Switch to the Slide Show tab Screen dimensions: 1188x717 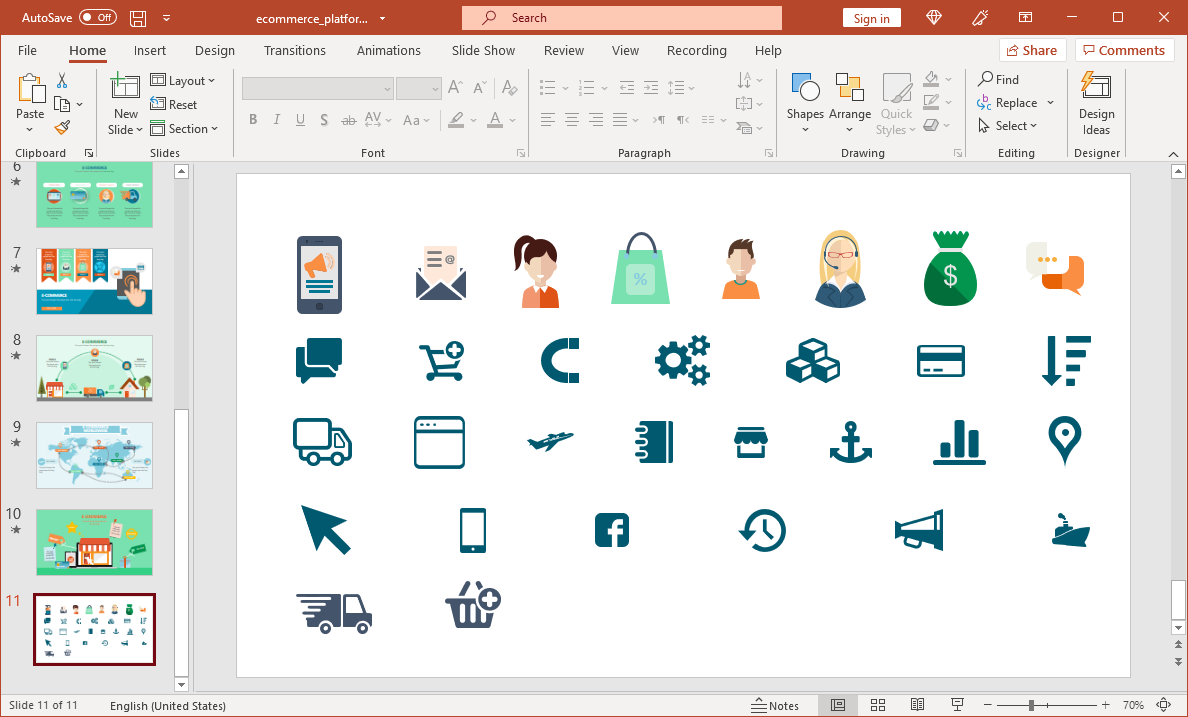[483, 51]
